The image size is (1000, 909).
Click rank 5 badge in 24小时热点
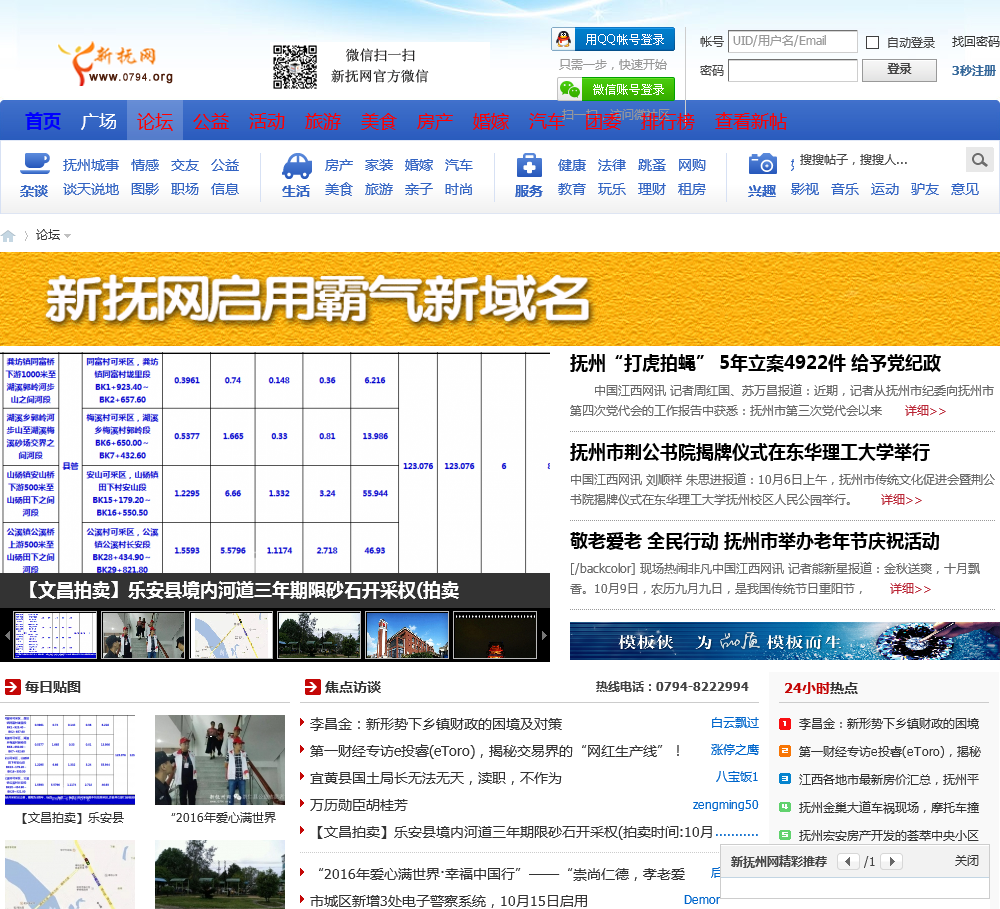[x=785, y=834]
